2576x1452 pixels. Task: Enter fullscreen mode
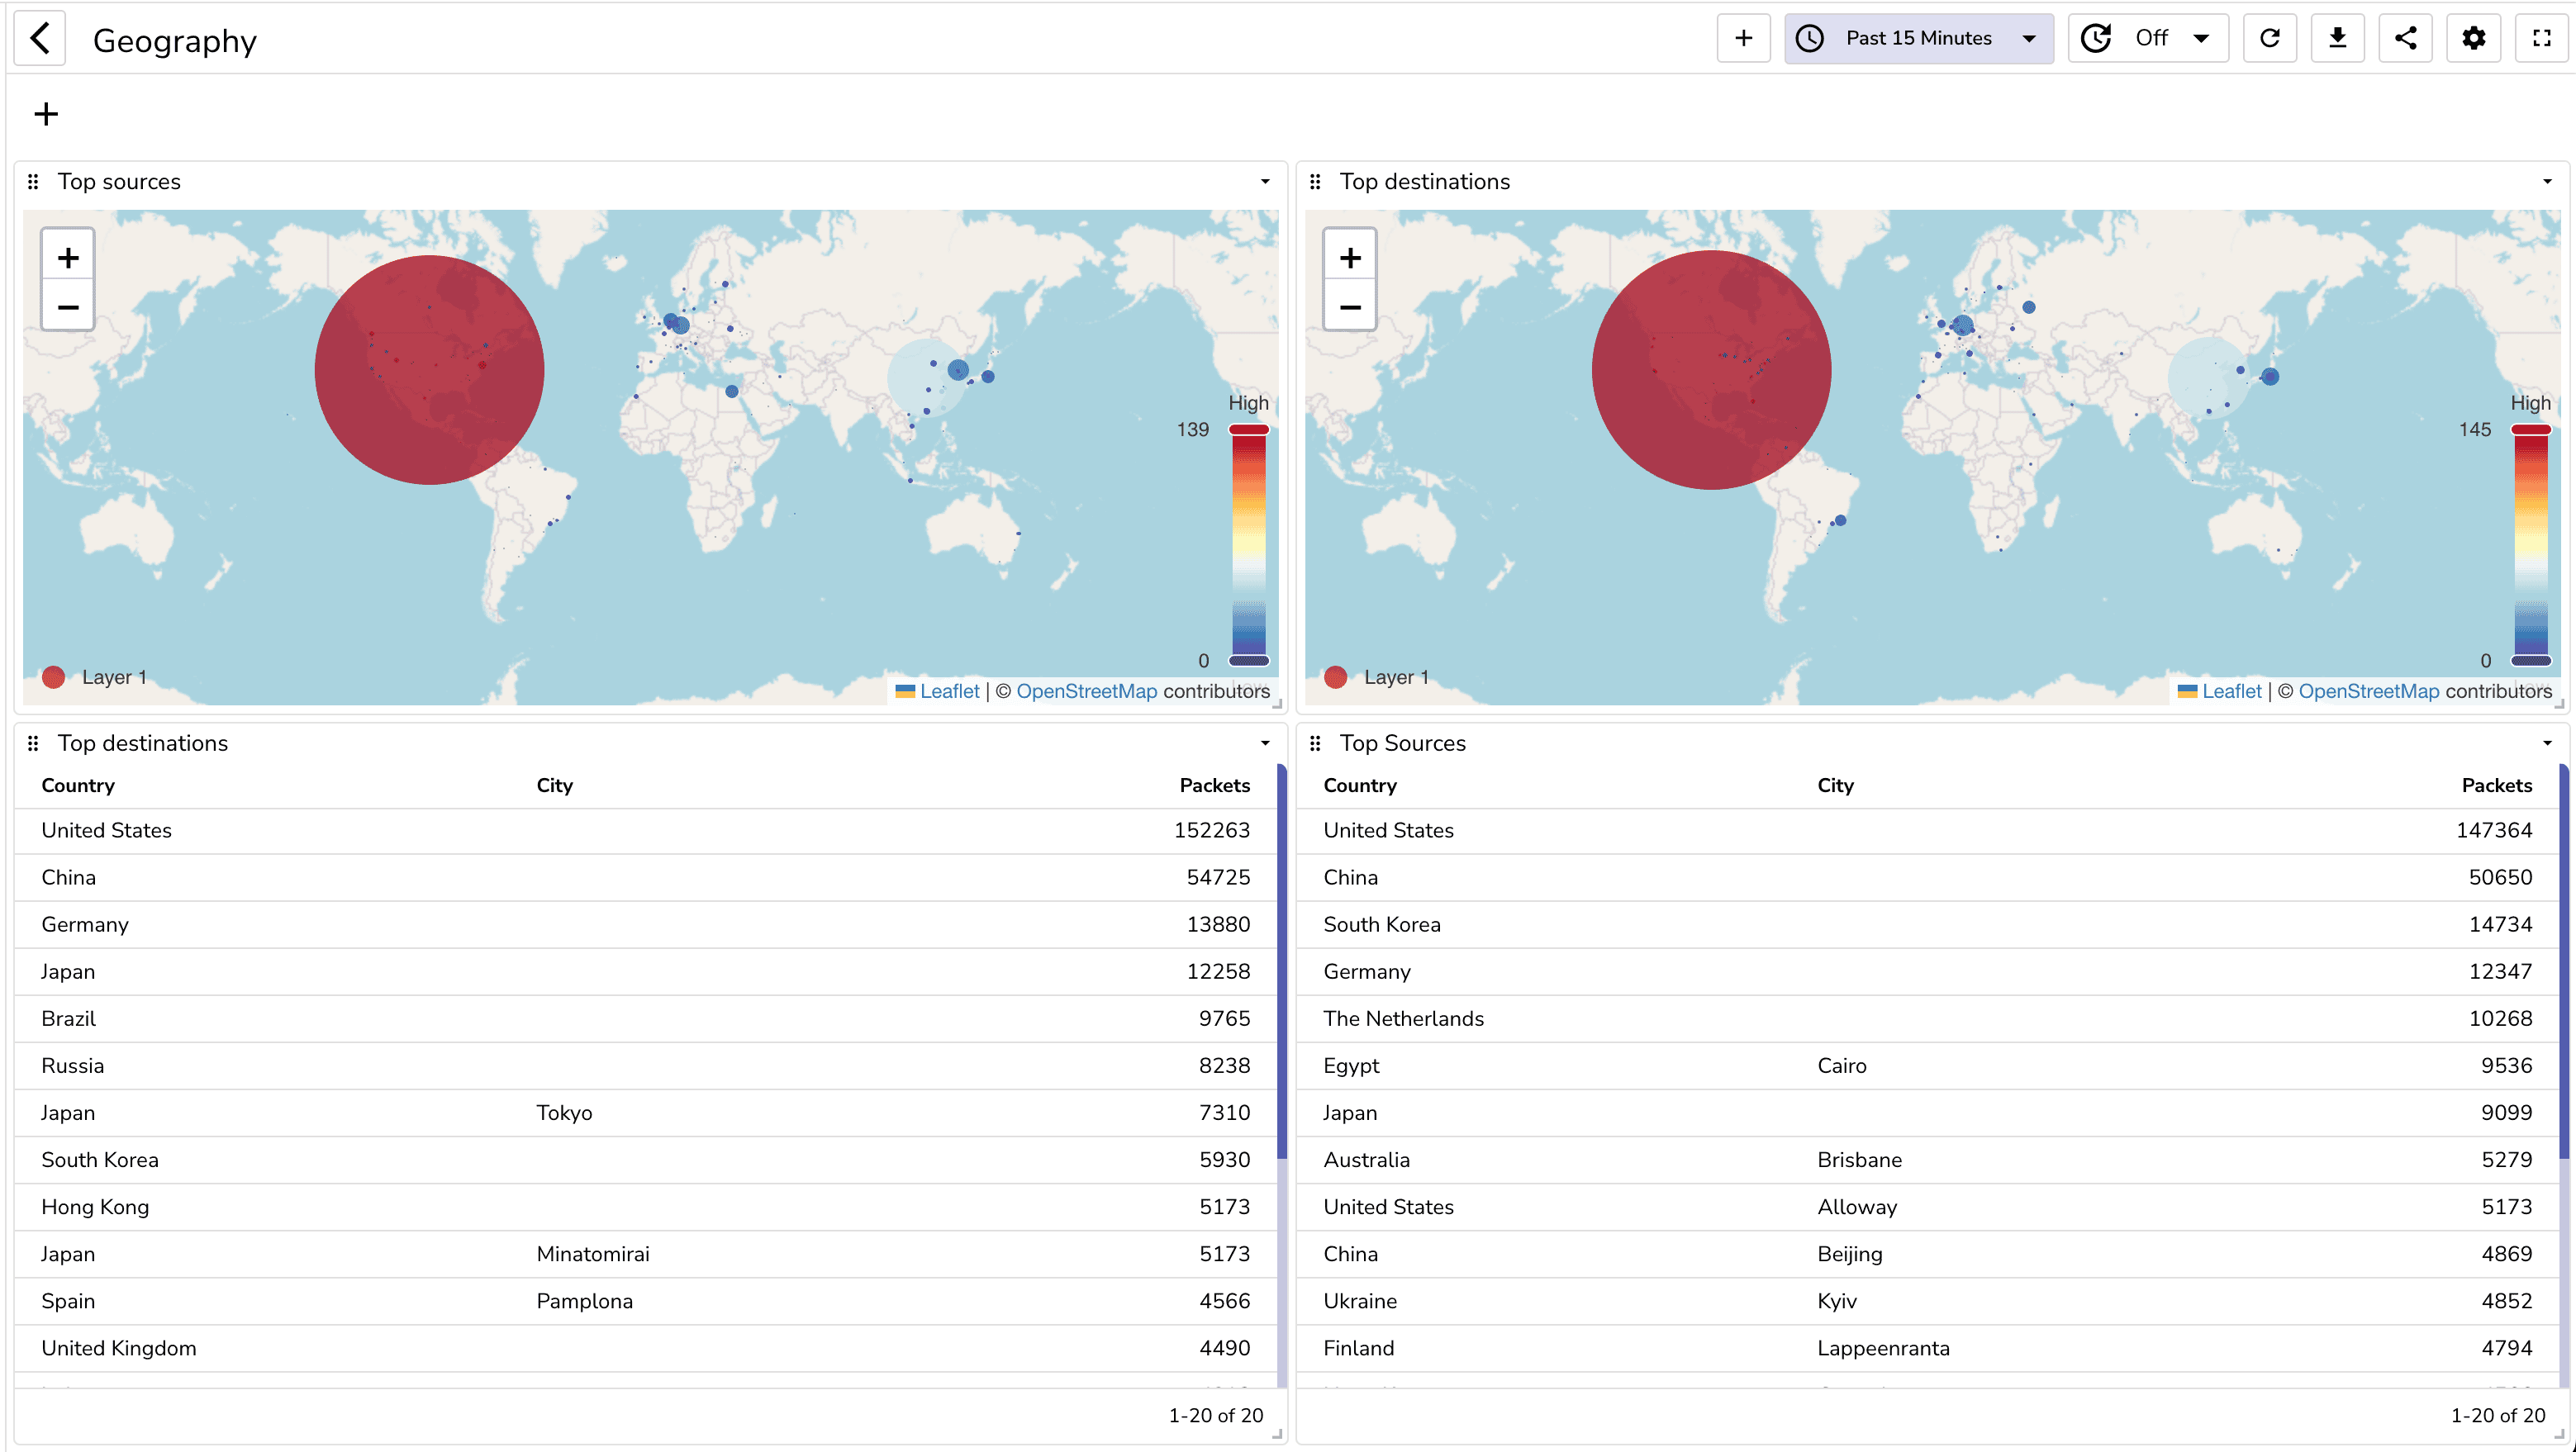pos(2541,38)
